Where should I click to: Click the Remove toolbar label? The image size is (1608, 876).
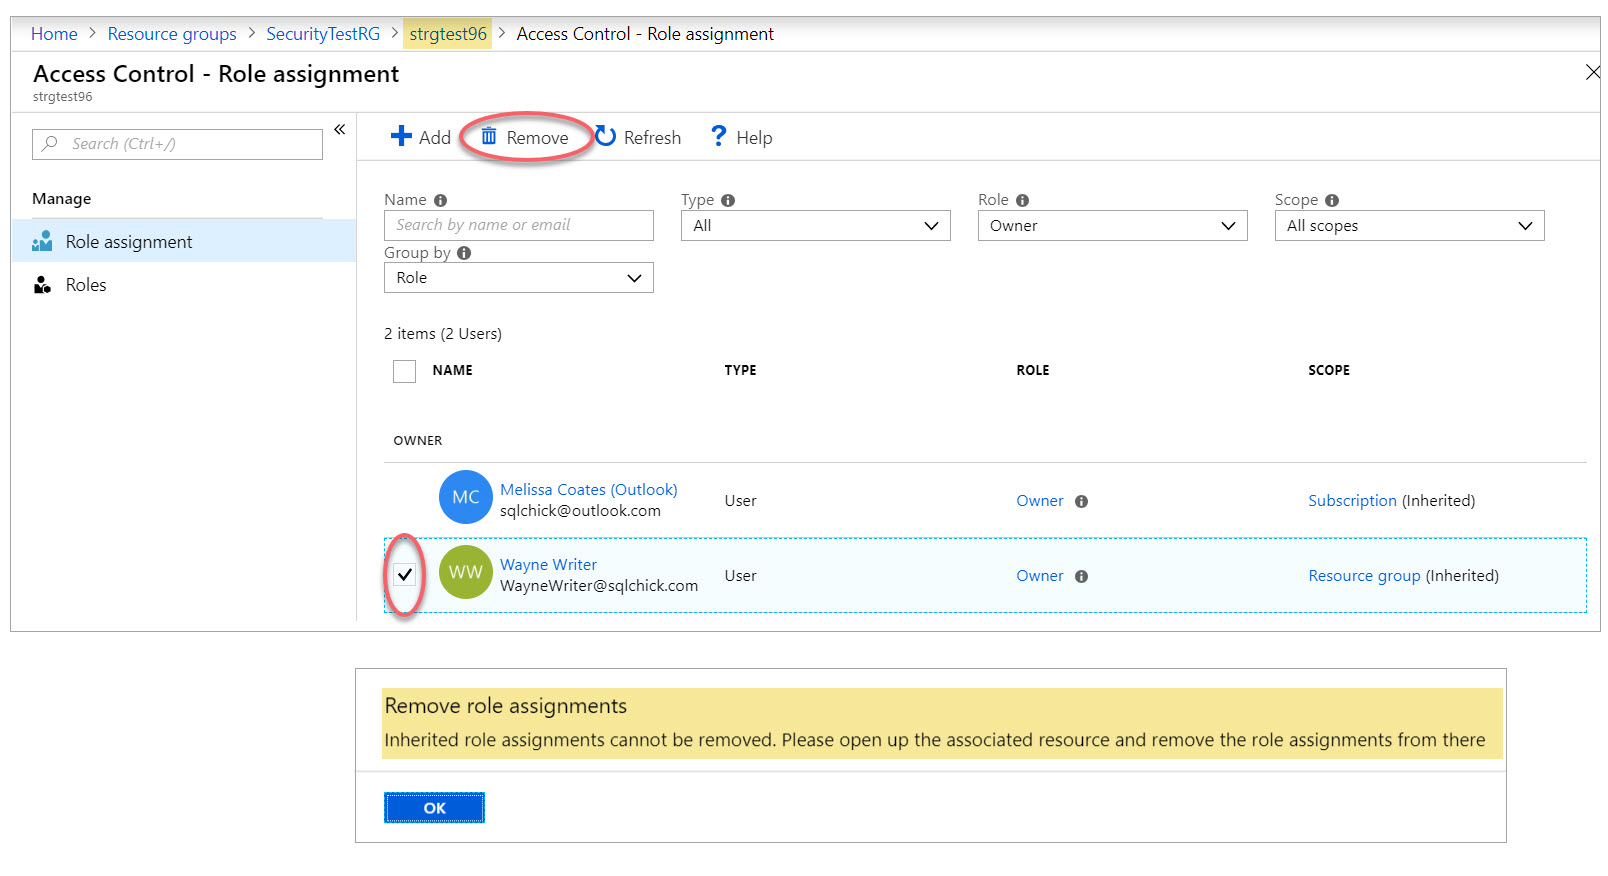[537, 138]
